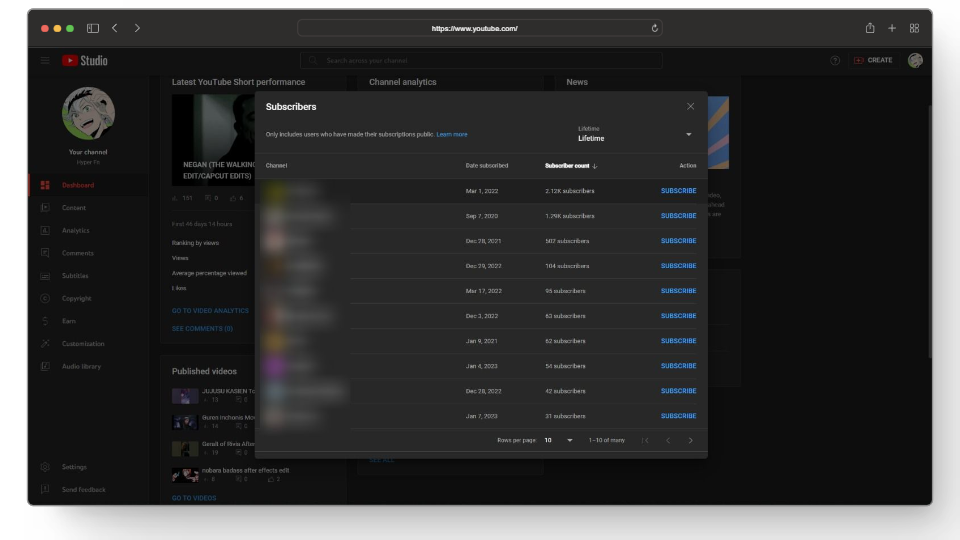This screenshot has width=960, height=540.
Task: Click the channel profile picture in sidebar
Action: click(88, 113)
